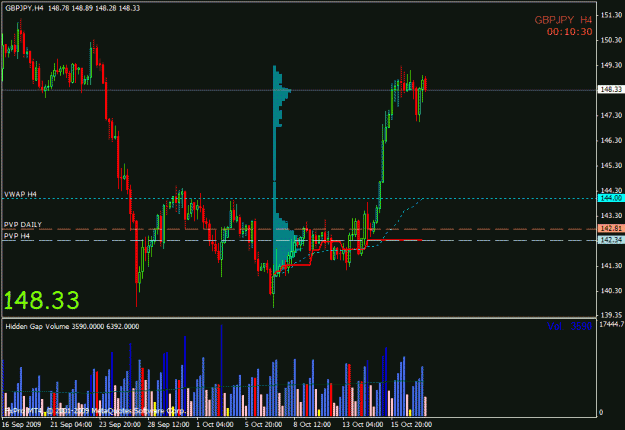Click the 21 Sep 04:00 time label
Image resolution: width=625 pixels, height=430 pixels.
tap(71, 424)
